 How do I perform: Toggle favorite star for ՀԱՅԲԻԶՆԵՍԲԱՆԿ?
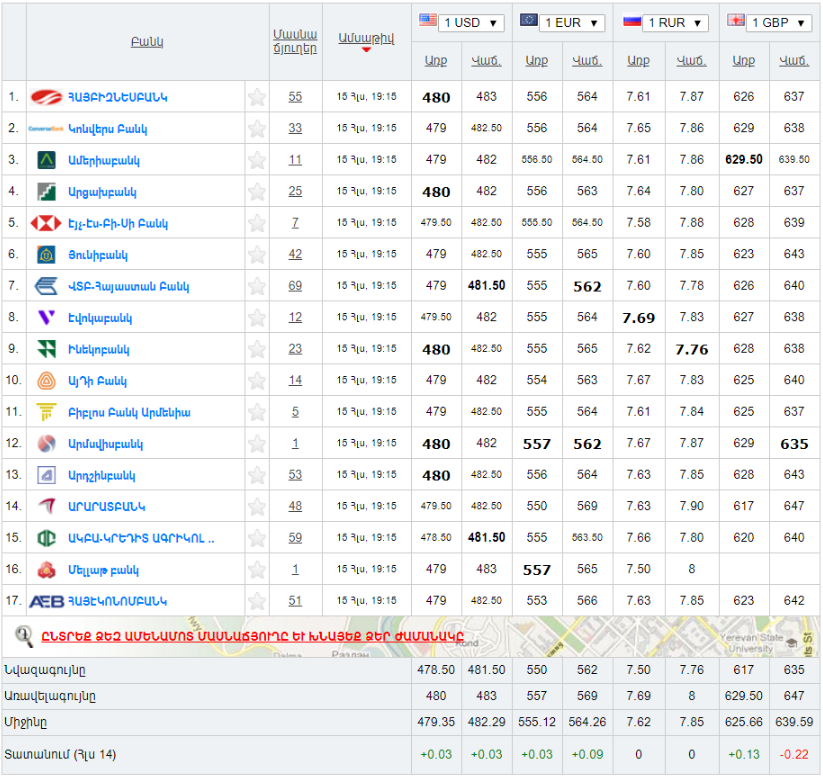(x=257, y=97)
